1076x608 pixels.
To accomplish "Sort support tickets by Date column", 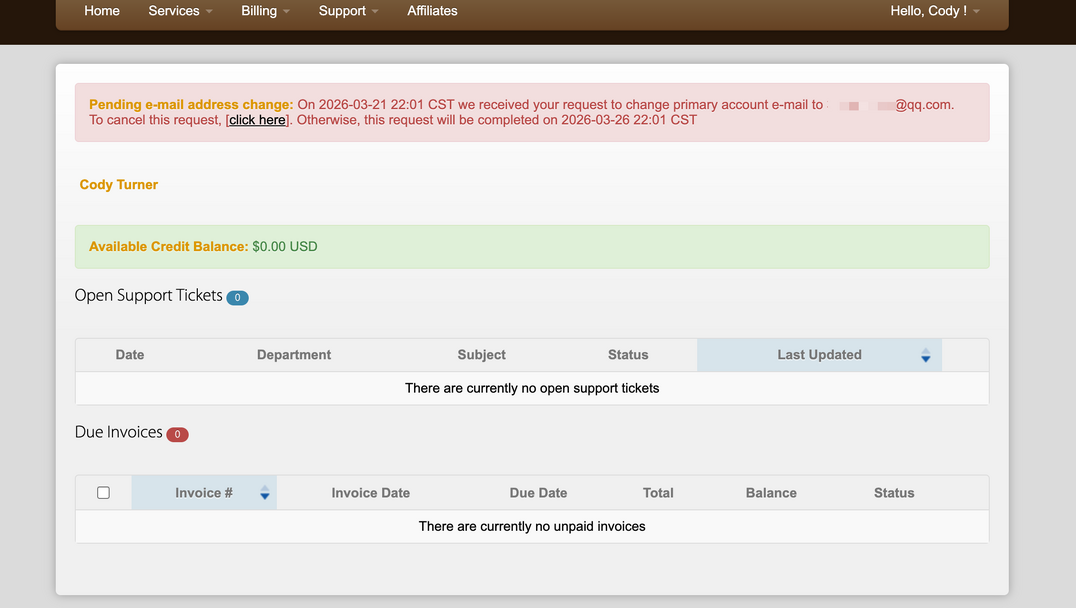I will tap(130, 355).
